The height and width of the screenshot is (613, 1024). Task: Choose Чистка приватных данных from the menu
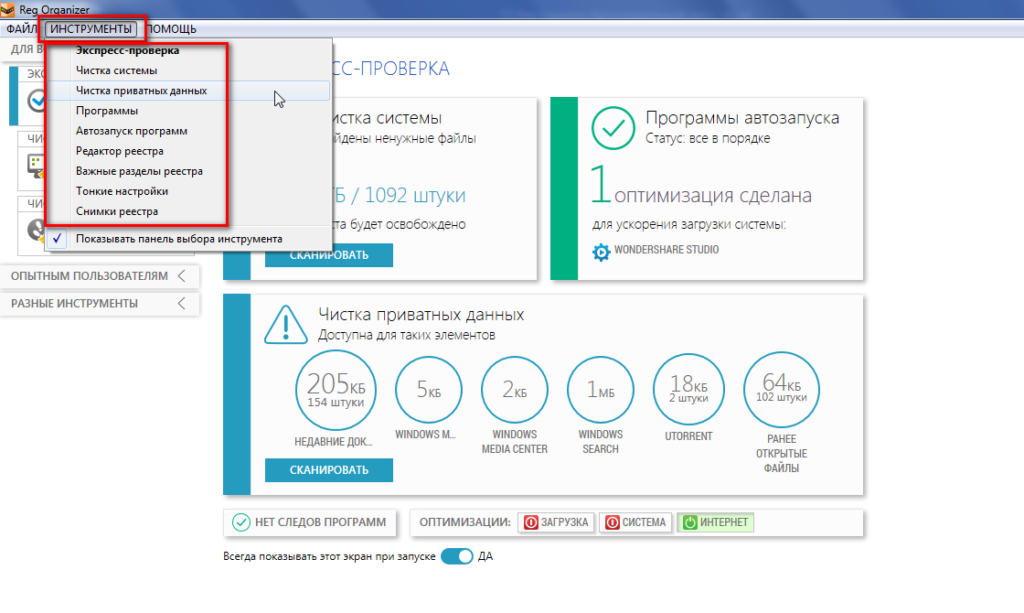(141, 90)
